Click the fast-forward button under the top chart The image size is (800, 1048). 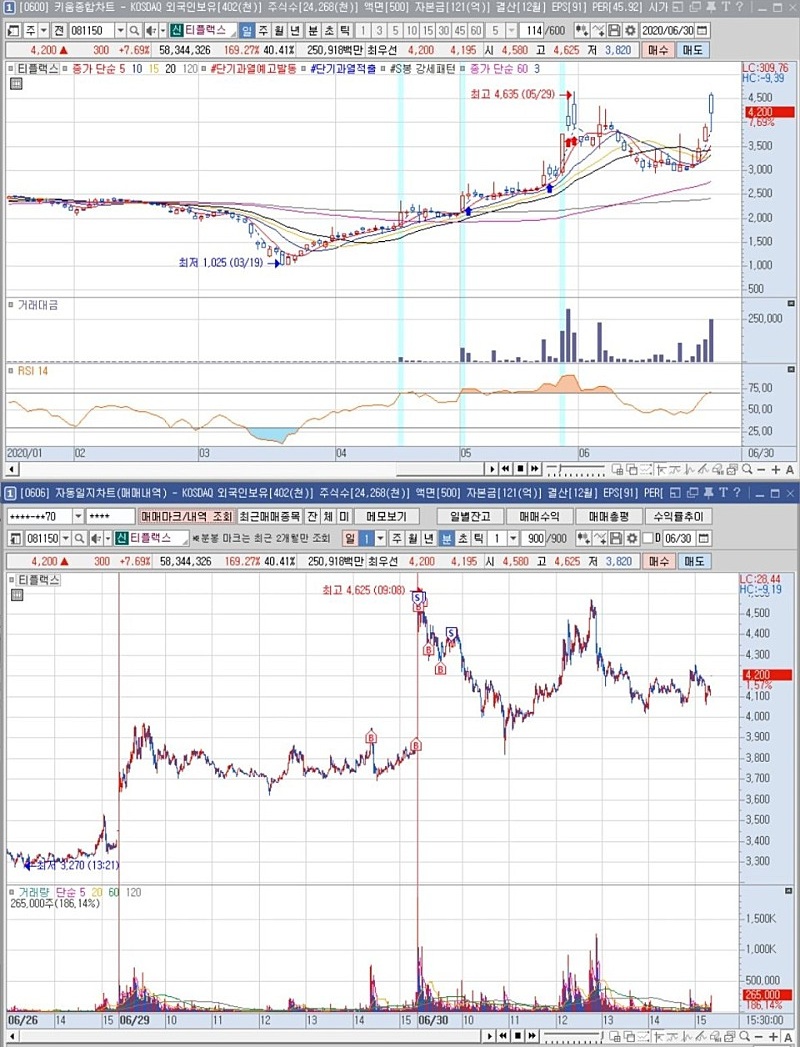coord(533,469)
